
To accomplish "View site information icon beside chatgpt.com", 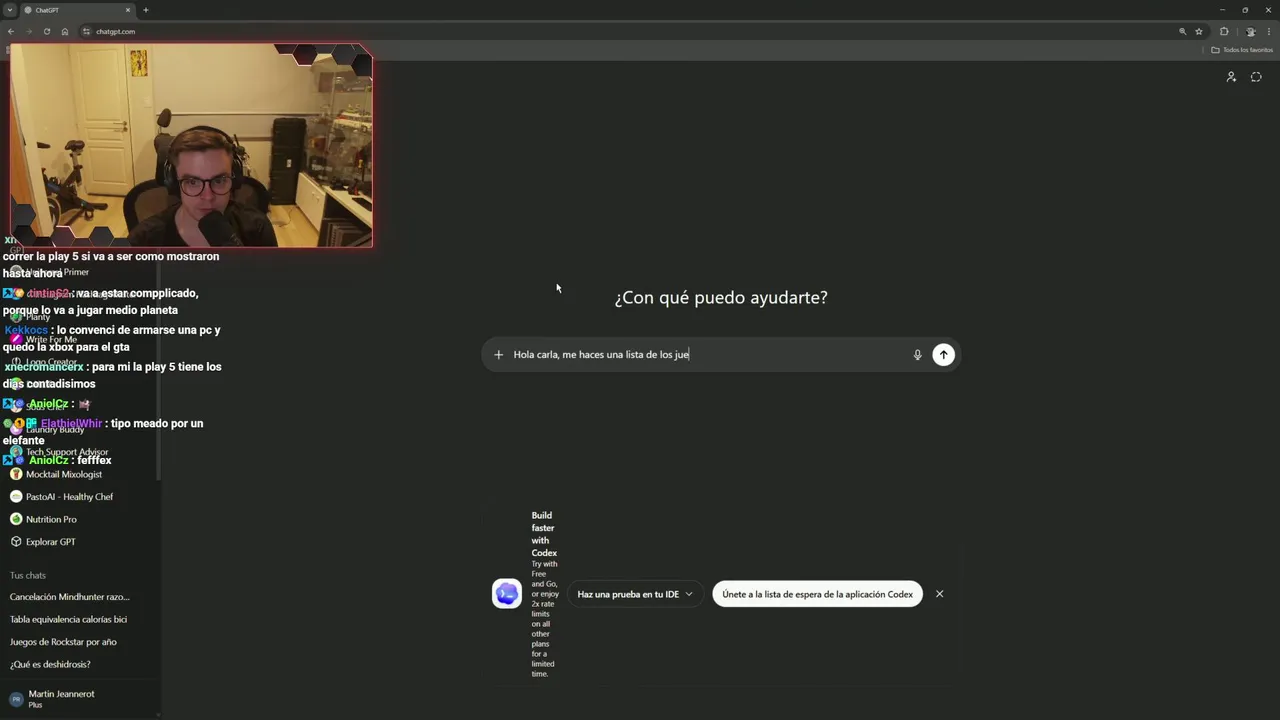I will [x=87, y=31].
